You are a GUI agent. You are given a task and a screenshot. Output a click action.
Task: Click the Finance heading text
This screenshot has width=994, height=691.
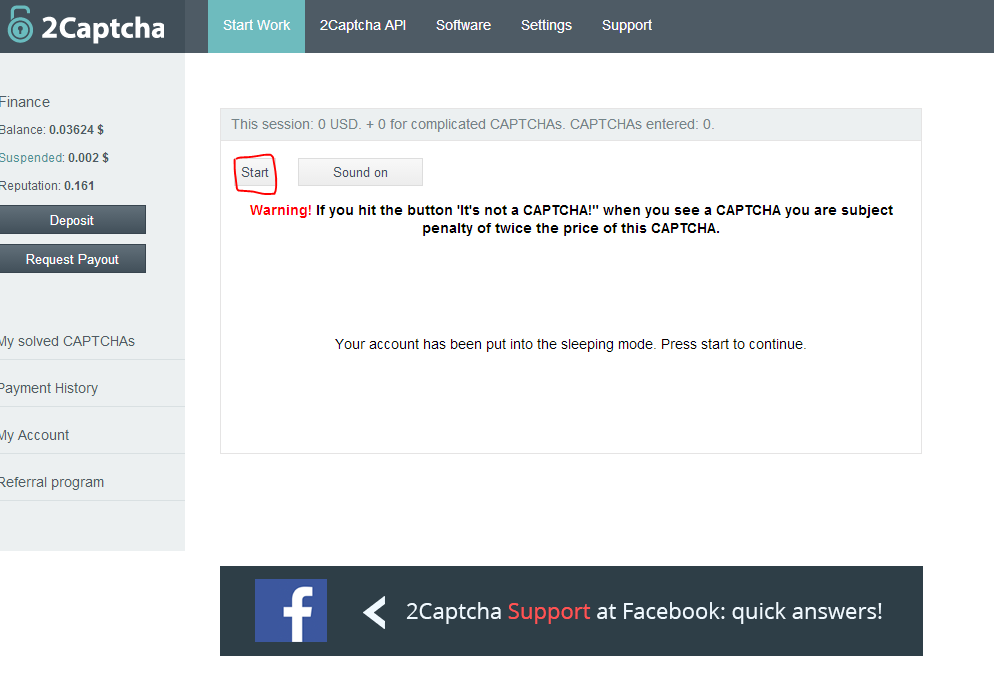point(25,102)
